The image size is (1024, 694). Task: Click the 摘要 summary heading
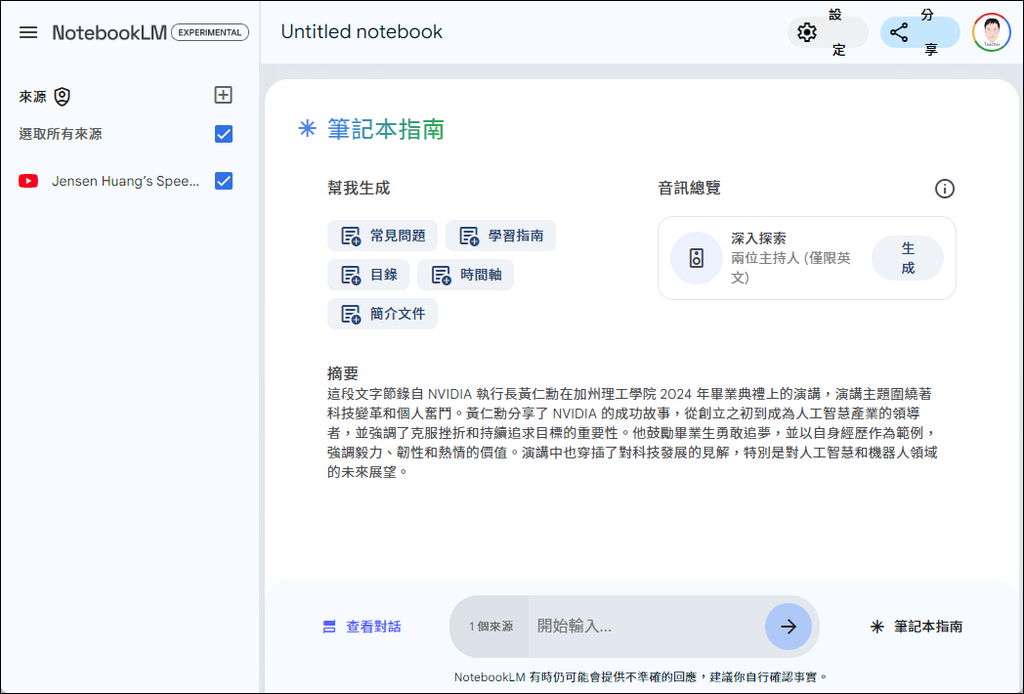coord(343,373)
